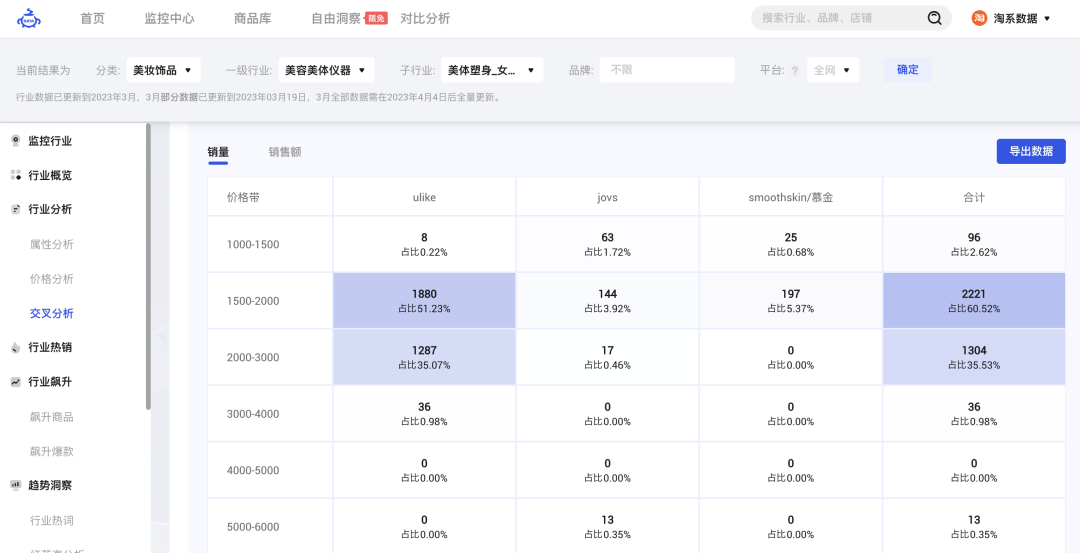Open 商品库 in top navigation
Screen dimensions: 1080x553
coord(253,19)
